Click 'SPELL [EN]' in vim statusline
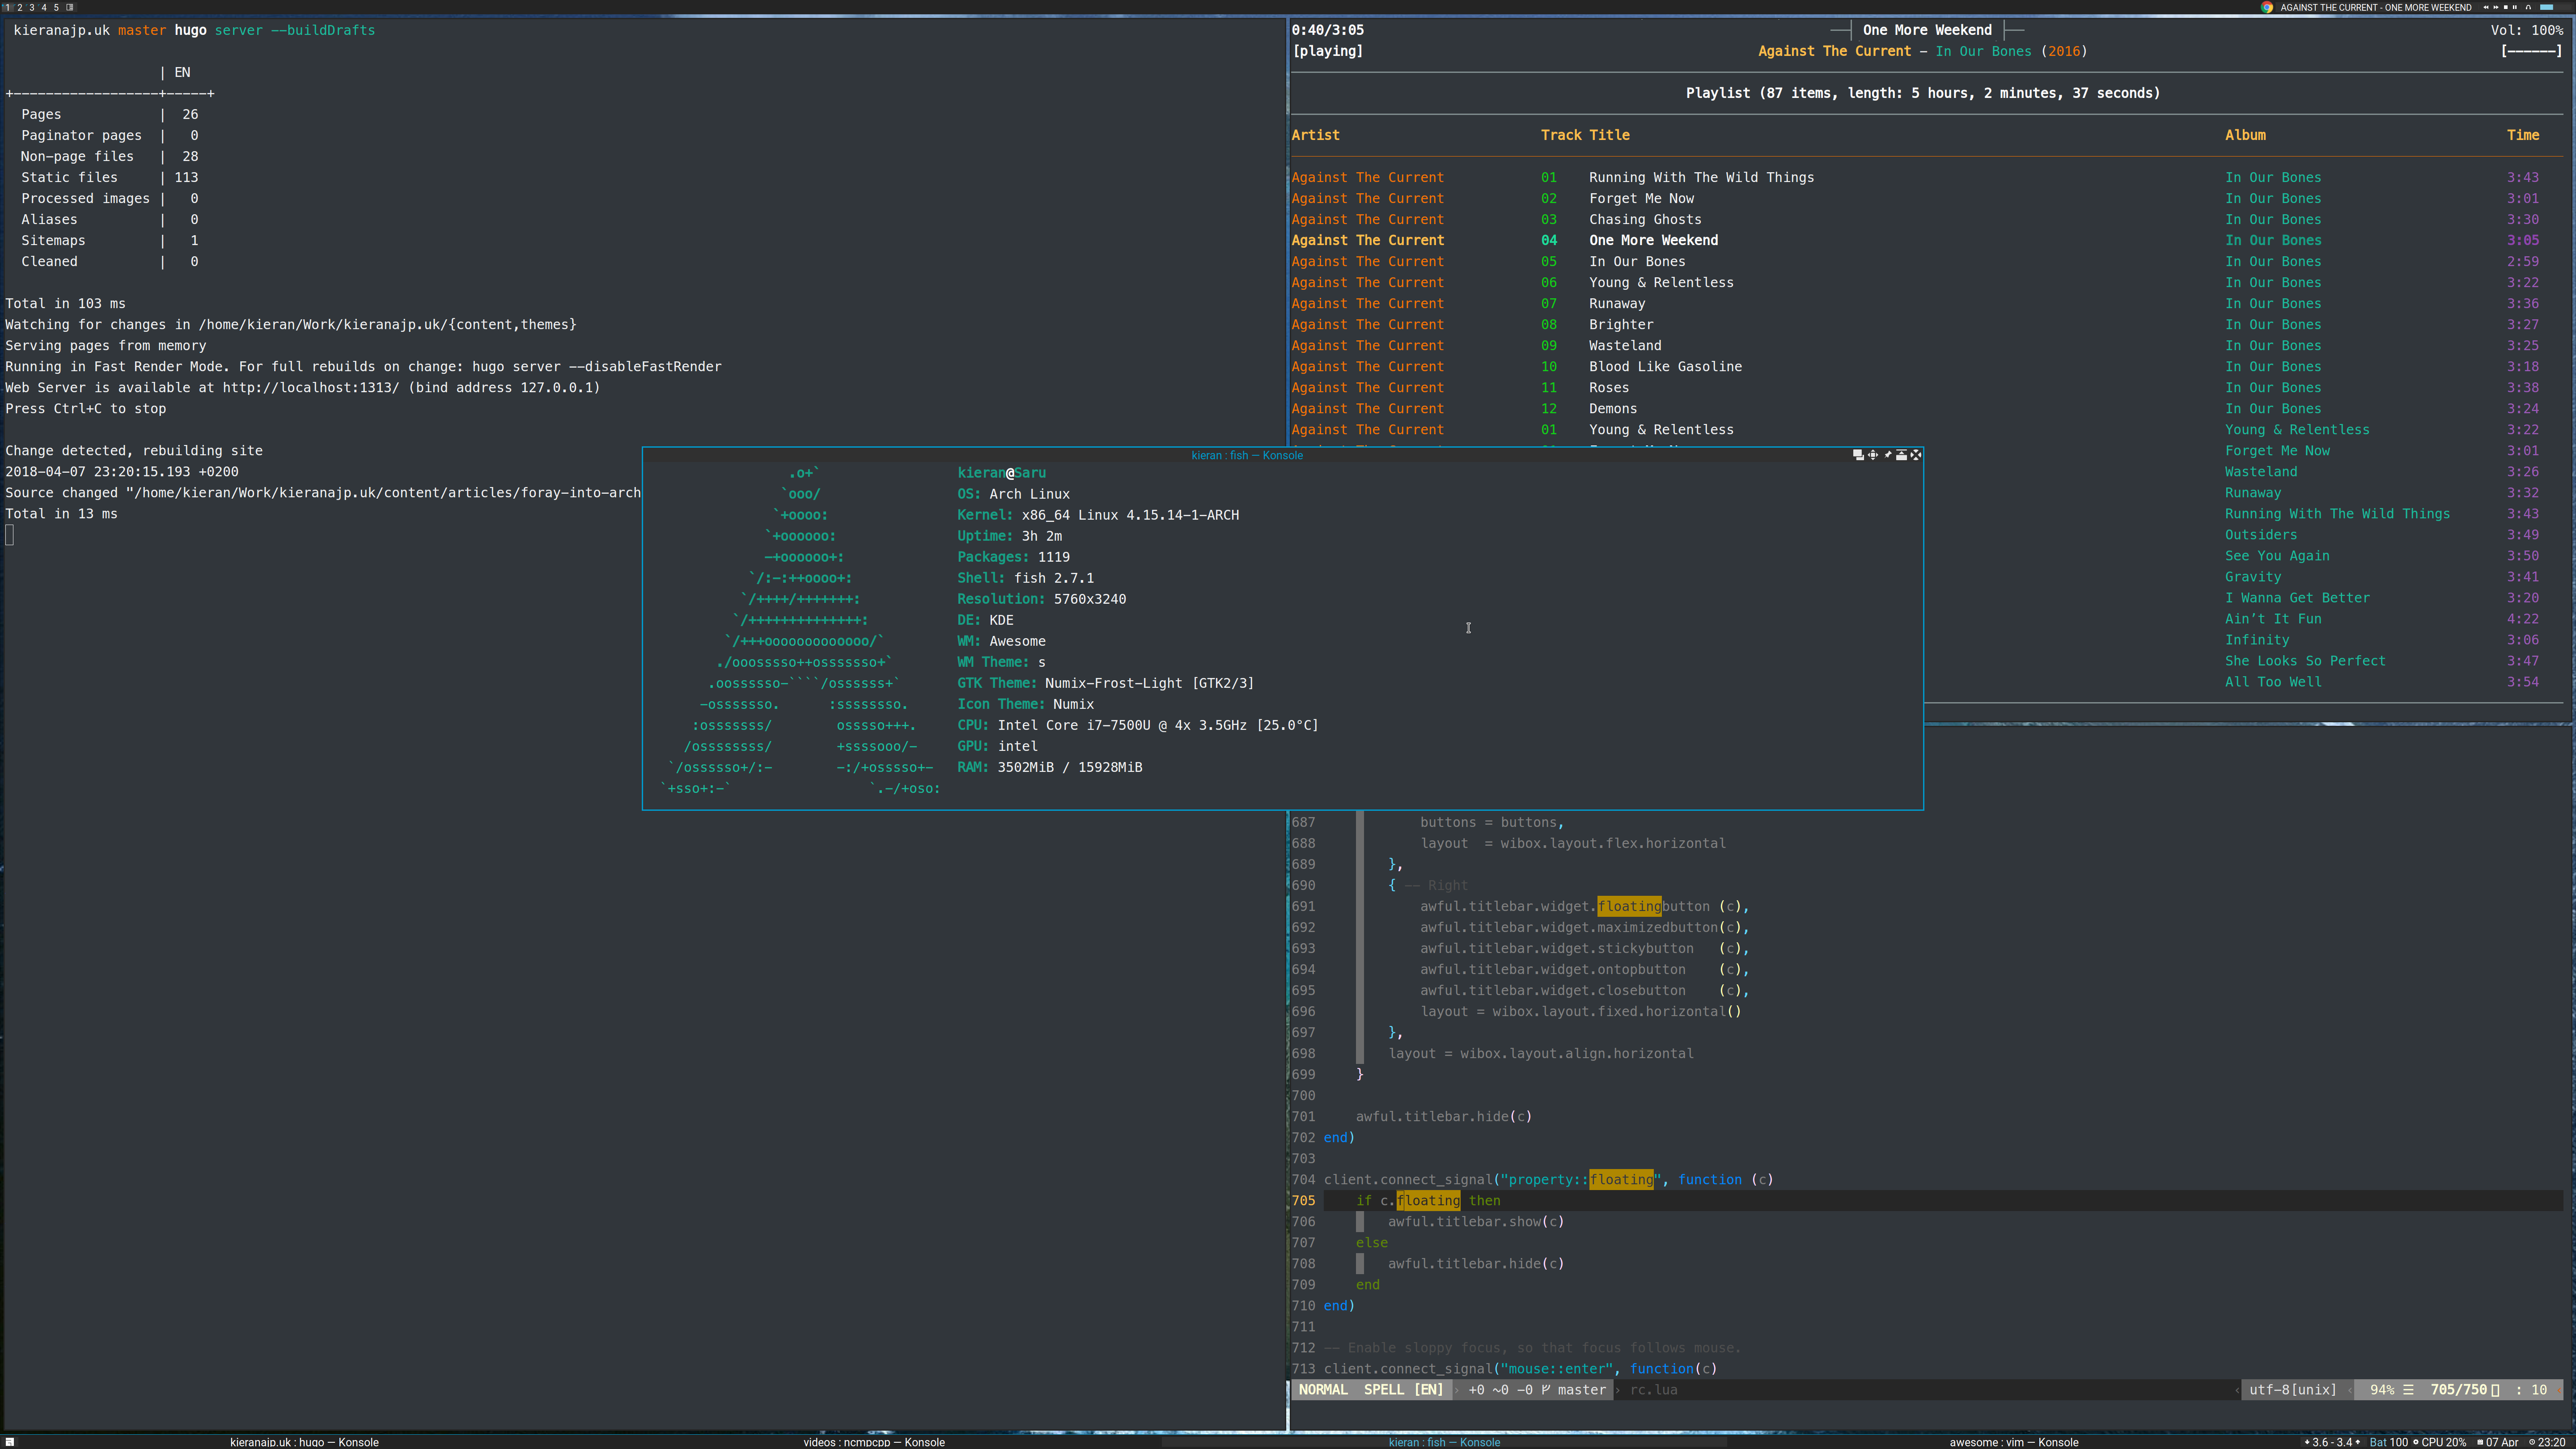 click(x=1403, y=1390)
